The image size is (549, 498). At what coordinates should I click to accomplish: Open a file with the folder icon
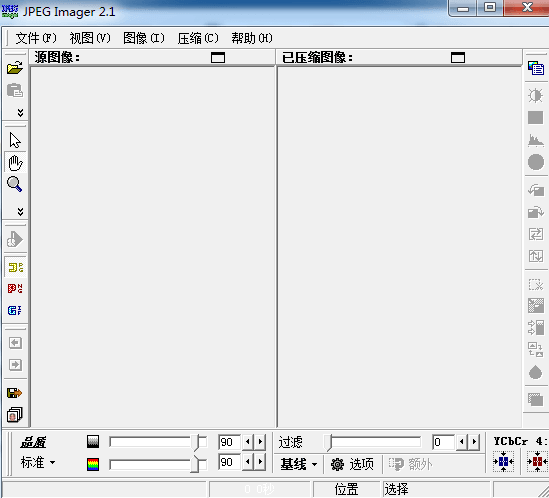(15, 68)
